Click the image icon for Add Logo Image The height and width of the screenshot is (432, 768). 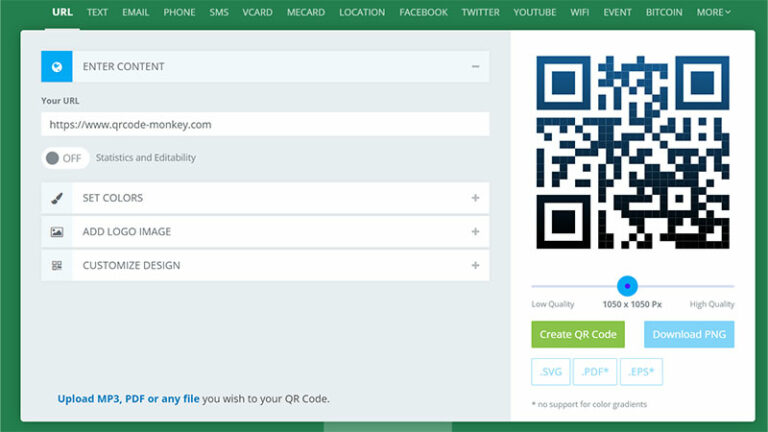tap(57, 232)
